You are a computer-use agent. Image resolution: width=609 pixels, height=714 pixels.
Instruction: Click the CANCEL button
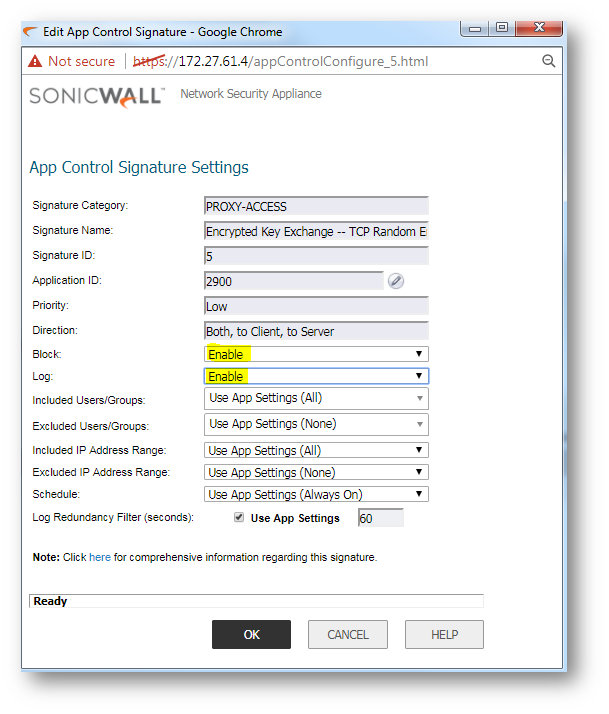[x=348, y=634]
